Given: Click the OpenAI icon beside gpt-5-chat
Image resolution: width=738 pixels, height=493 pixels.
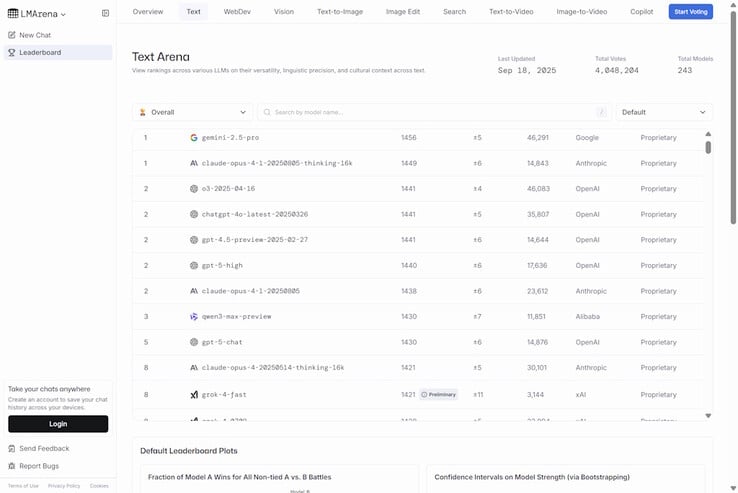Looking at the screenshot, I should (x=193, y=342).
